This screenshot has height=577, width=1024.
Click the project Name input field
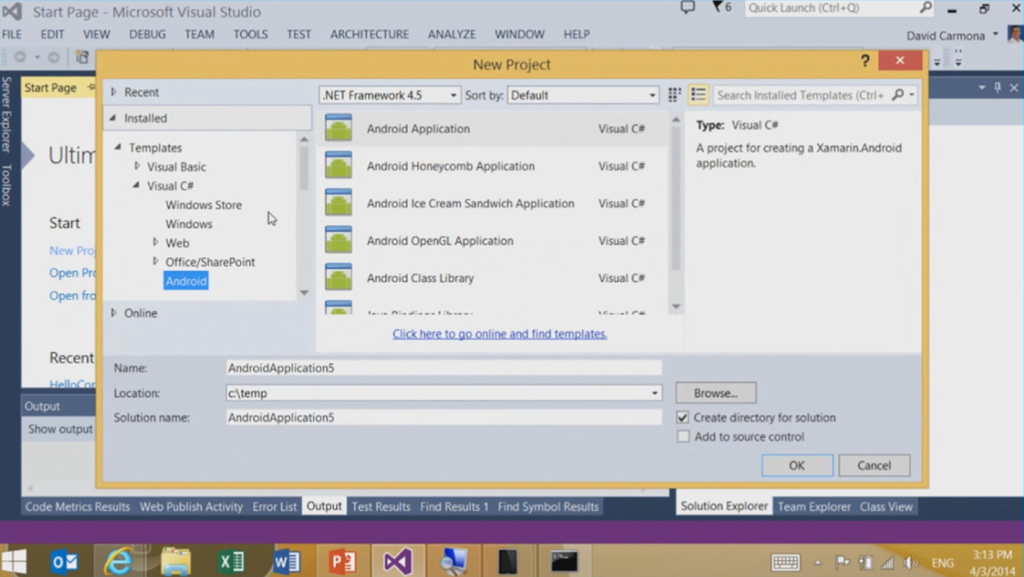pyautogui.click(x=443, y=367)
